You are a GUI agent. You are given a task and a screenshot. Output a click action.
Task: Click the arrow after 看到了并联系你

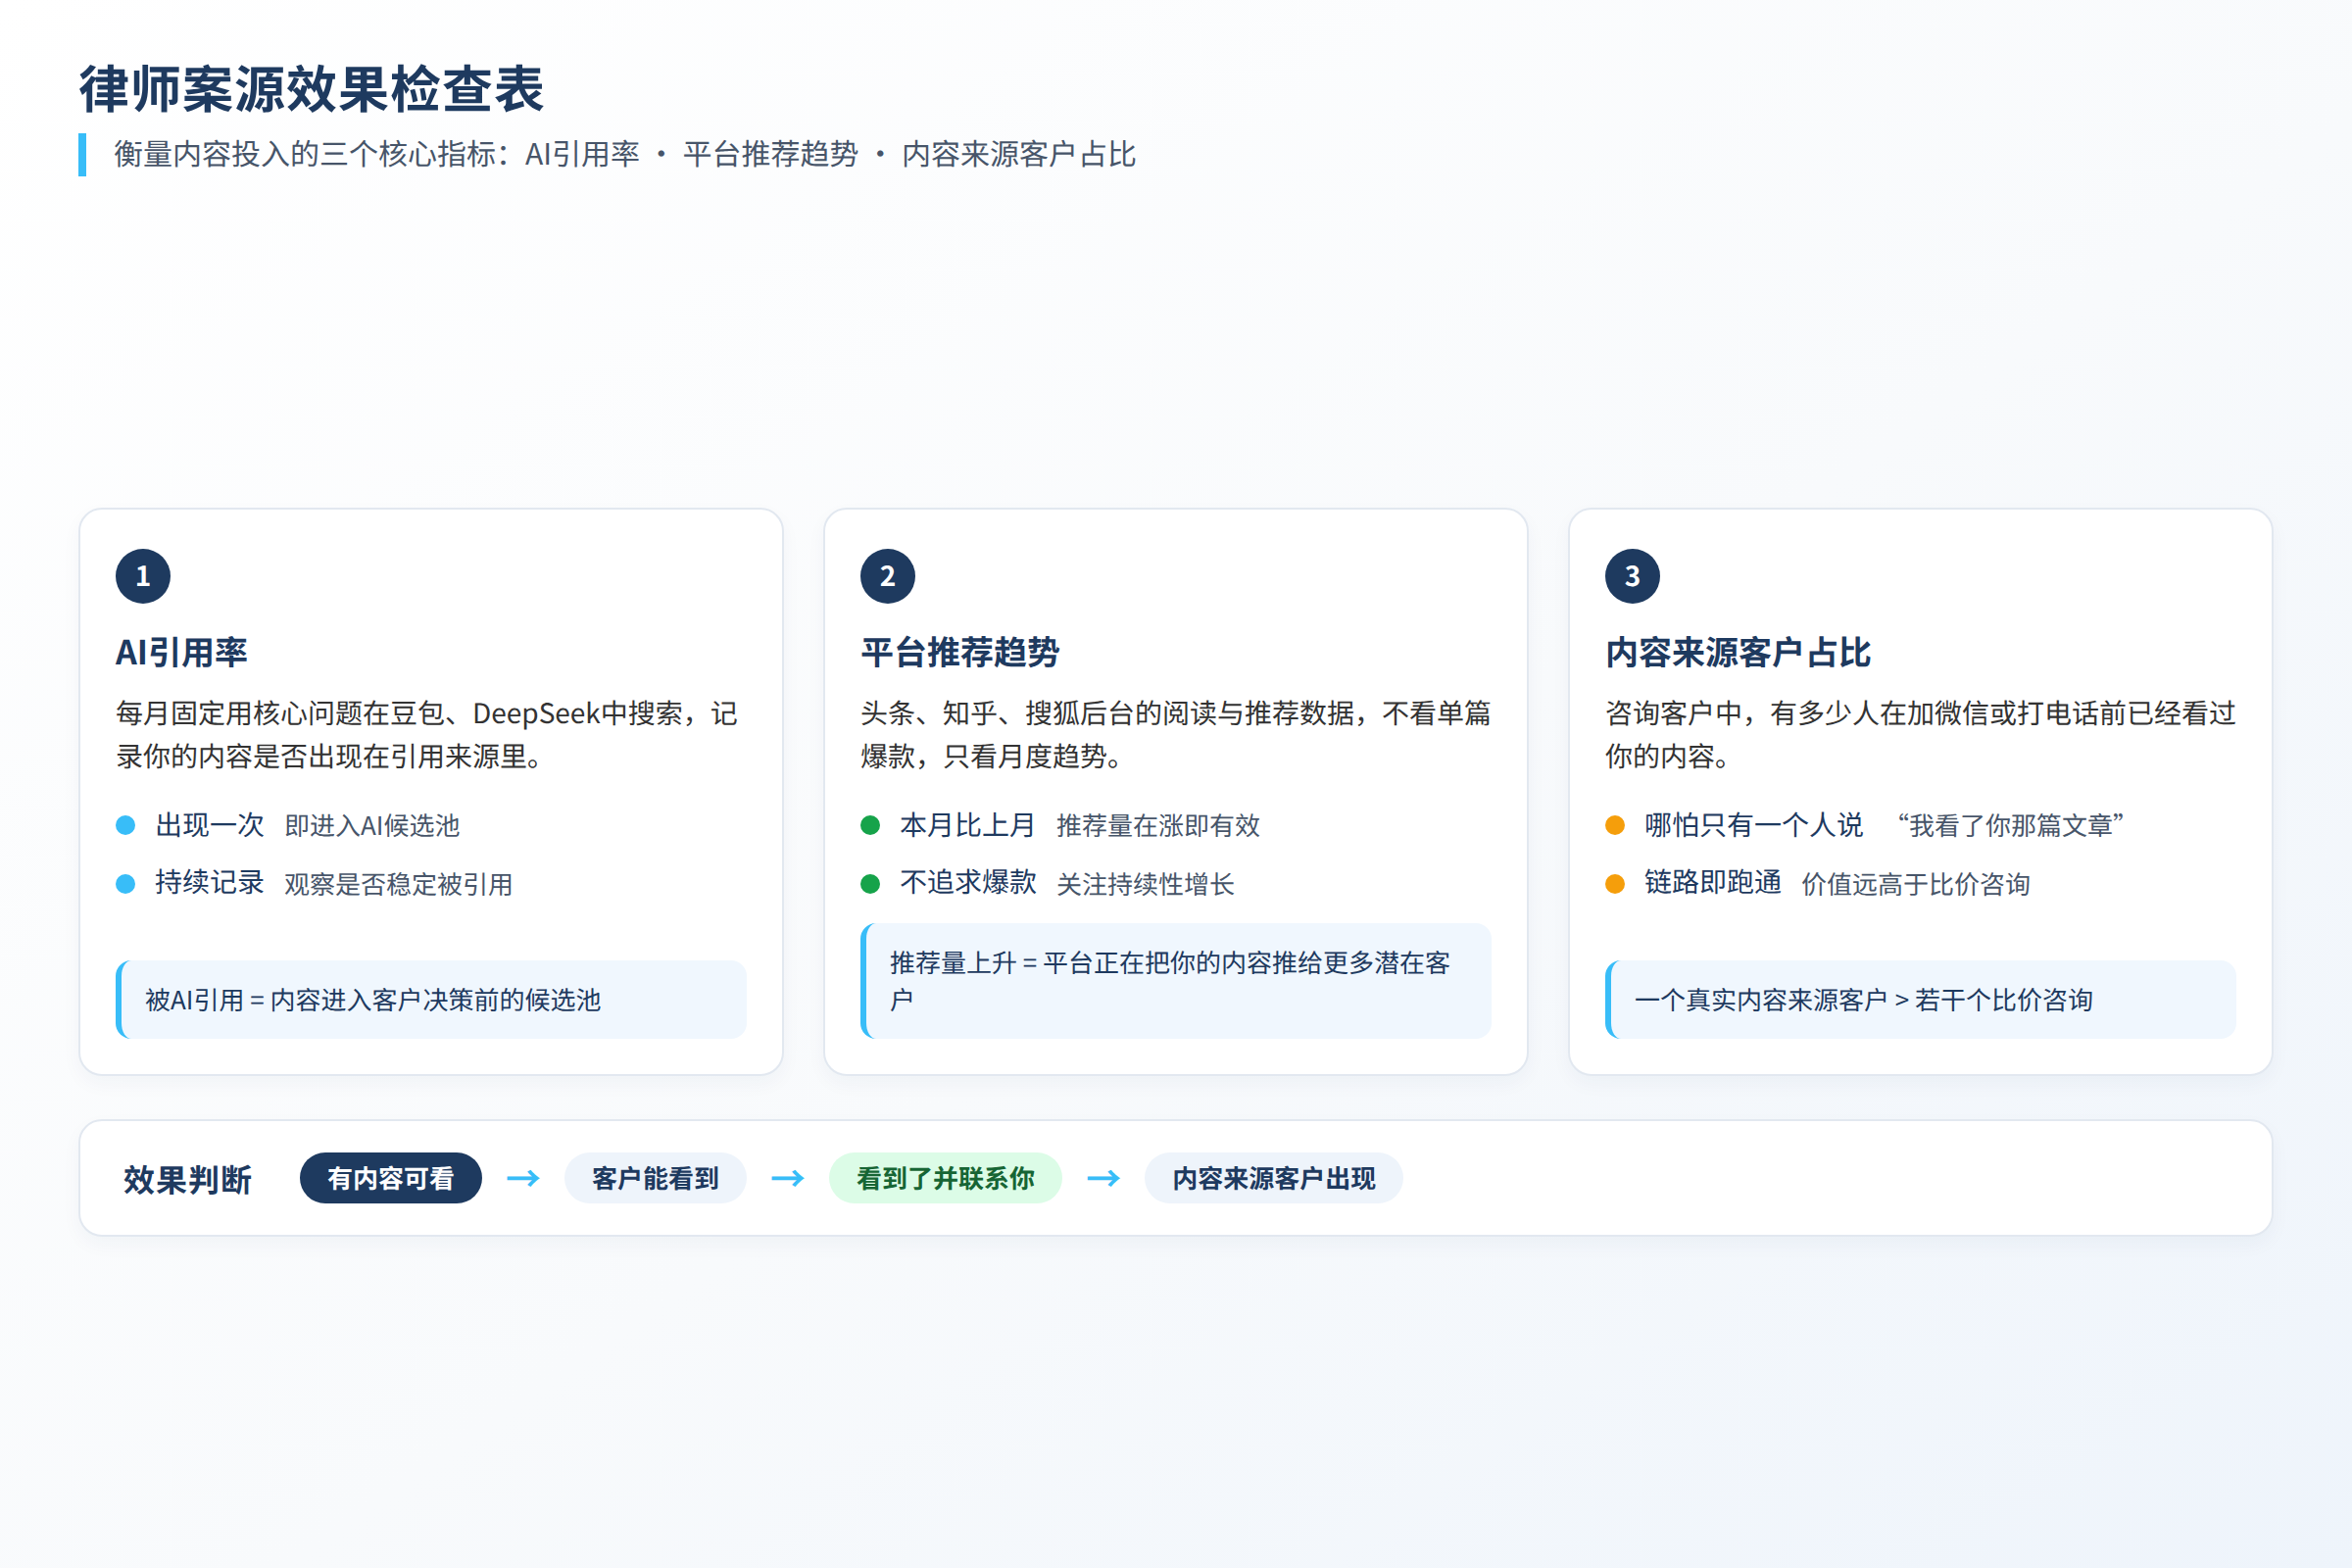(x=1104, y=1179)
